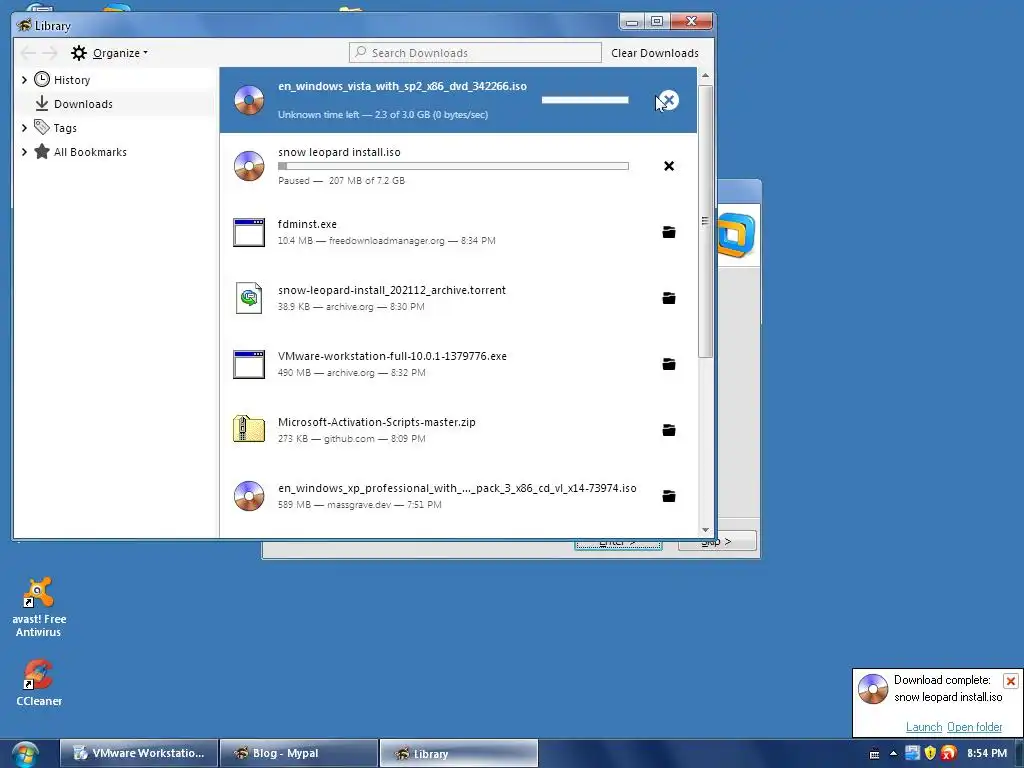Screen dimensions: 1024x768
Task: Switch to Blog - Mypal taskbar button
Action: 299,754
